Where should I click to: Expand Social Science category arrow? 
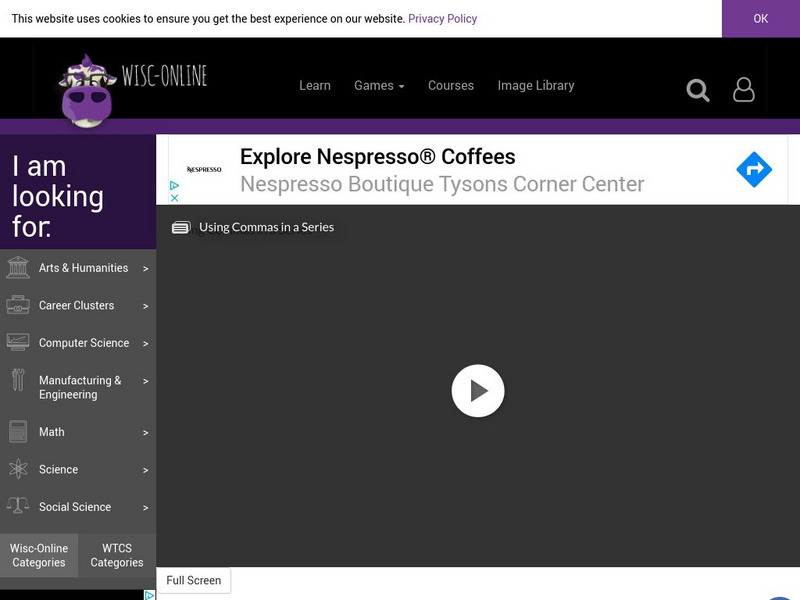click(145, 508)
